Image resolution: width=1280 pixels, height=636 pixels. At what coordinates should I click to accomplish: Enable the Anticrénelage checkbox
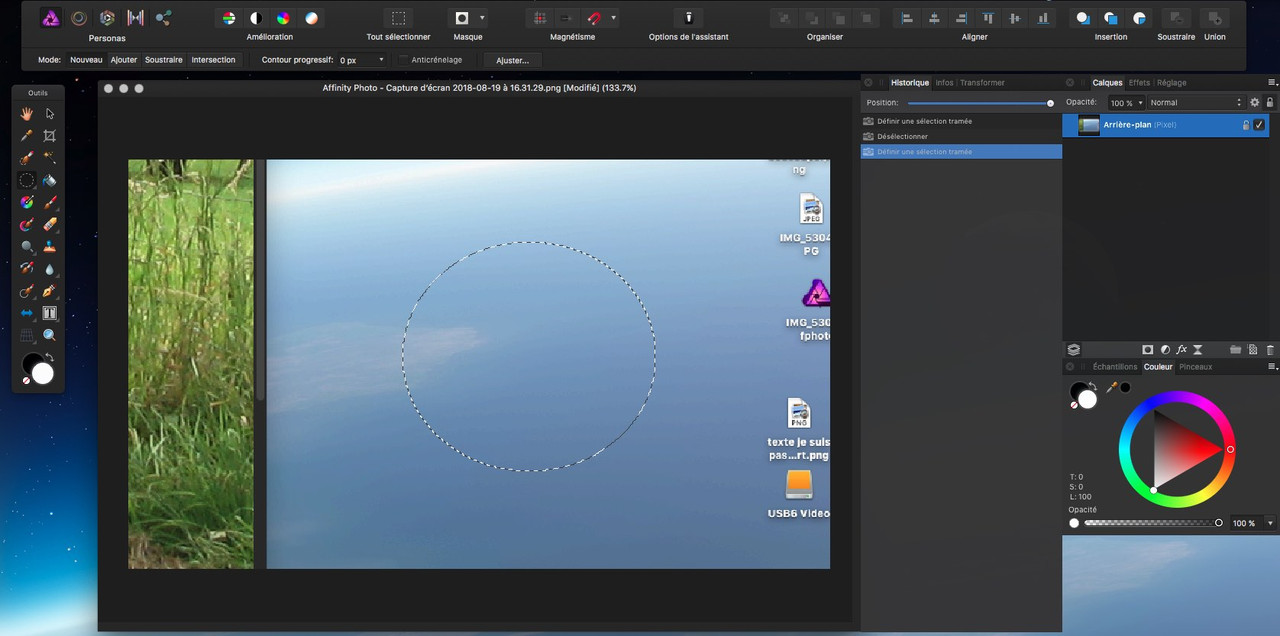(404, 60)
